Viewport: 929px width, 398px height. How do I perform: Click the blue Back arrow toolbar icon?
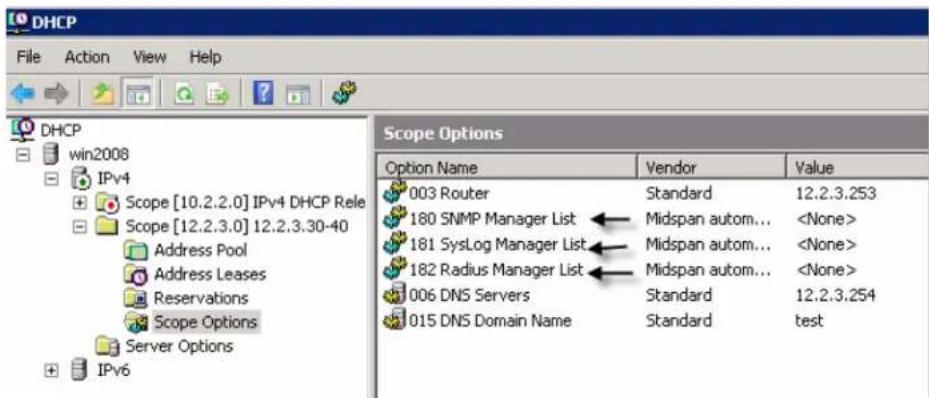click(x=23, y=94)
